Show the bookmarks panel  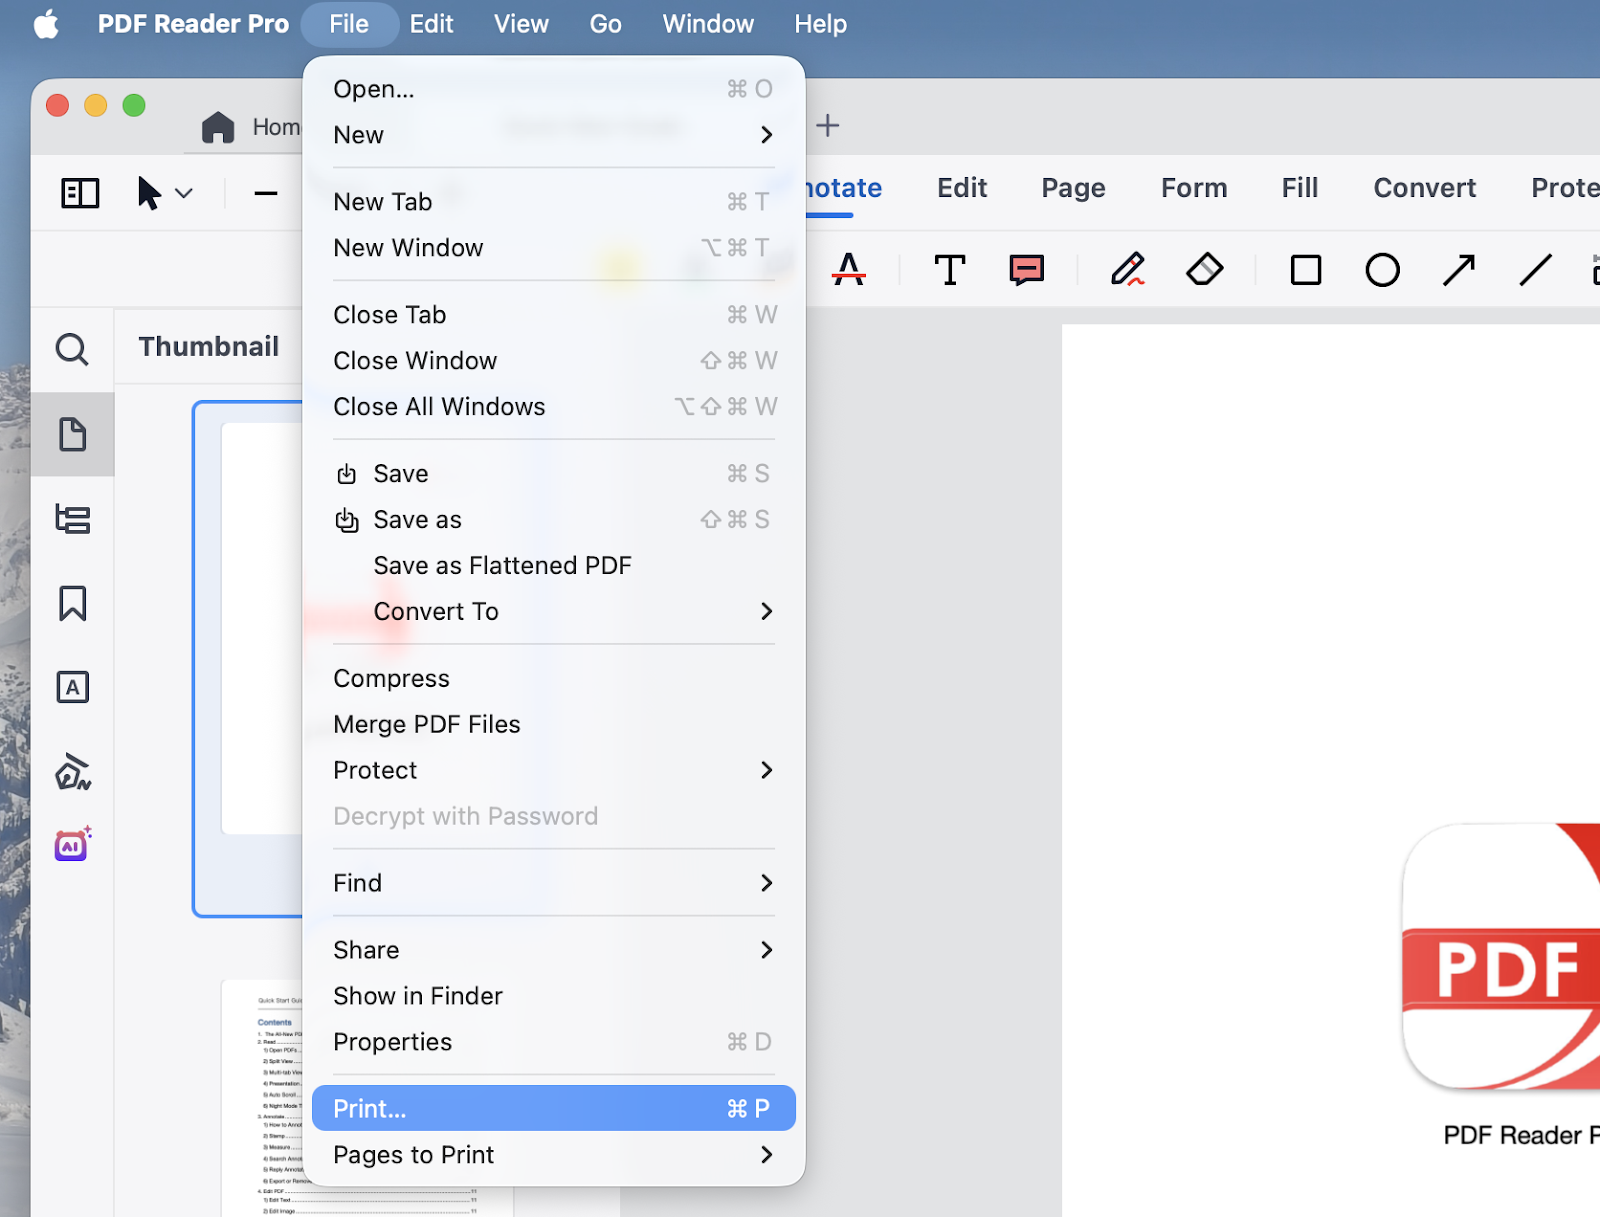tap(72, 603)
